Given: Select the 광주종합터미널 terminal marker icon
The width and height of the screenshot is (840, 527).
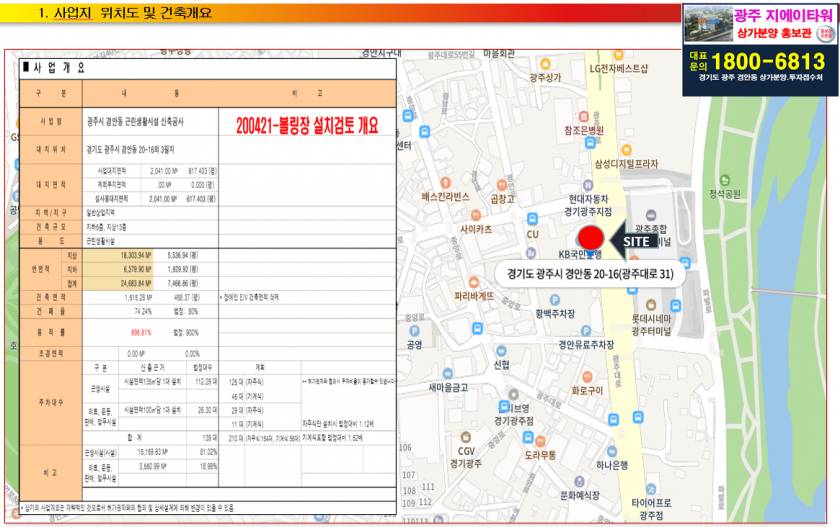Looking at the screenshot, I should [x=650, y=216].
